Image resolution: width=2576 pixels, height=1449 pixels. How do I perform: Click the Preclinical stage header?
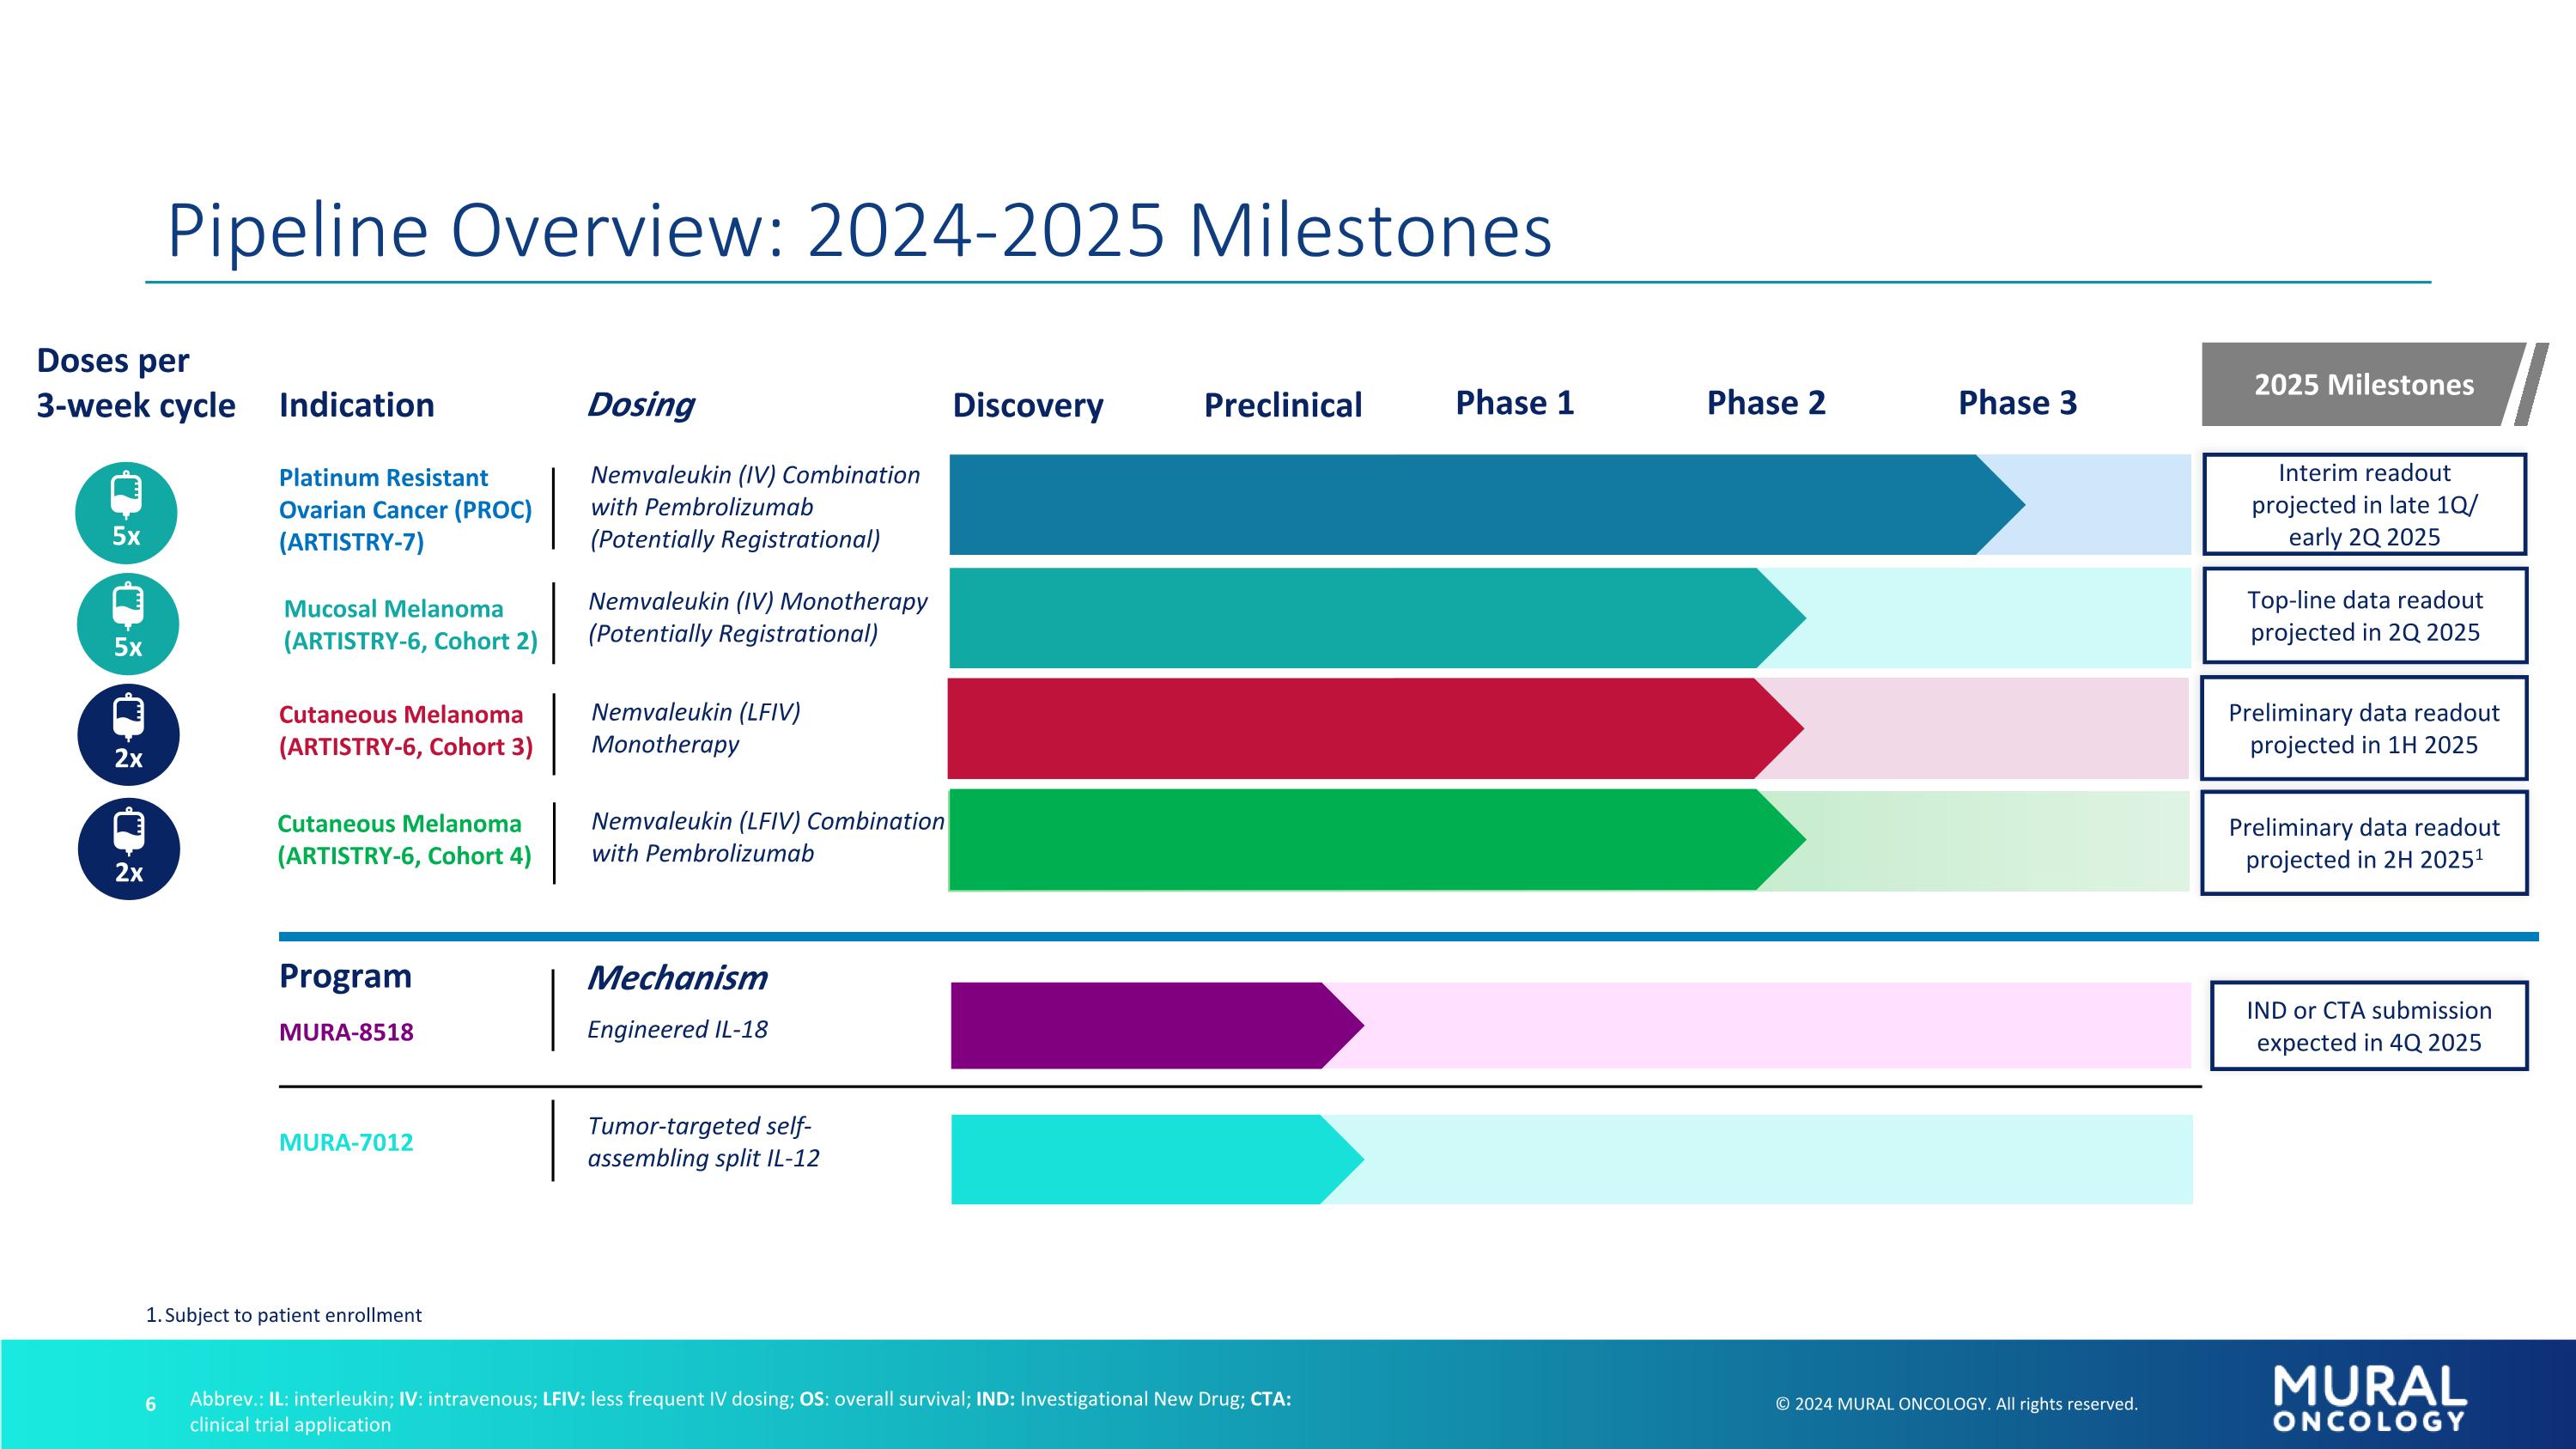tap(1283, 405)
